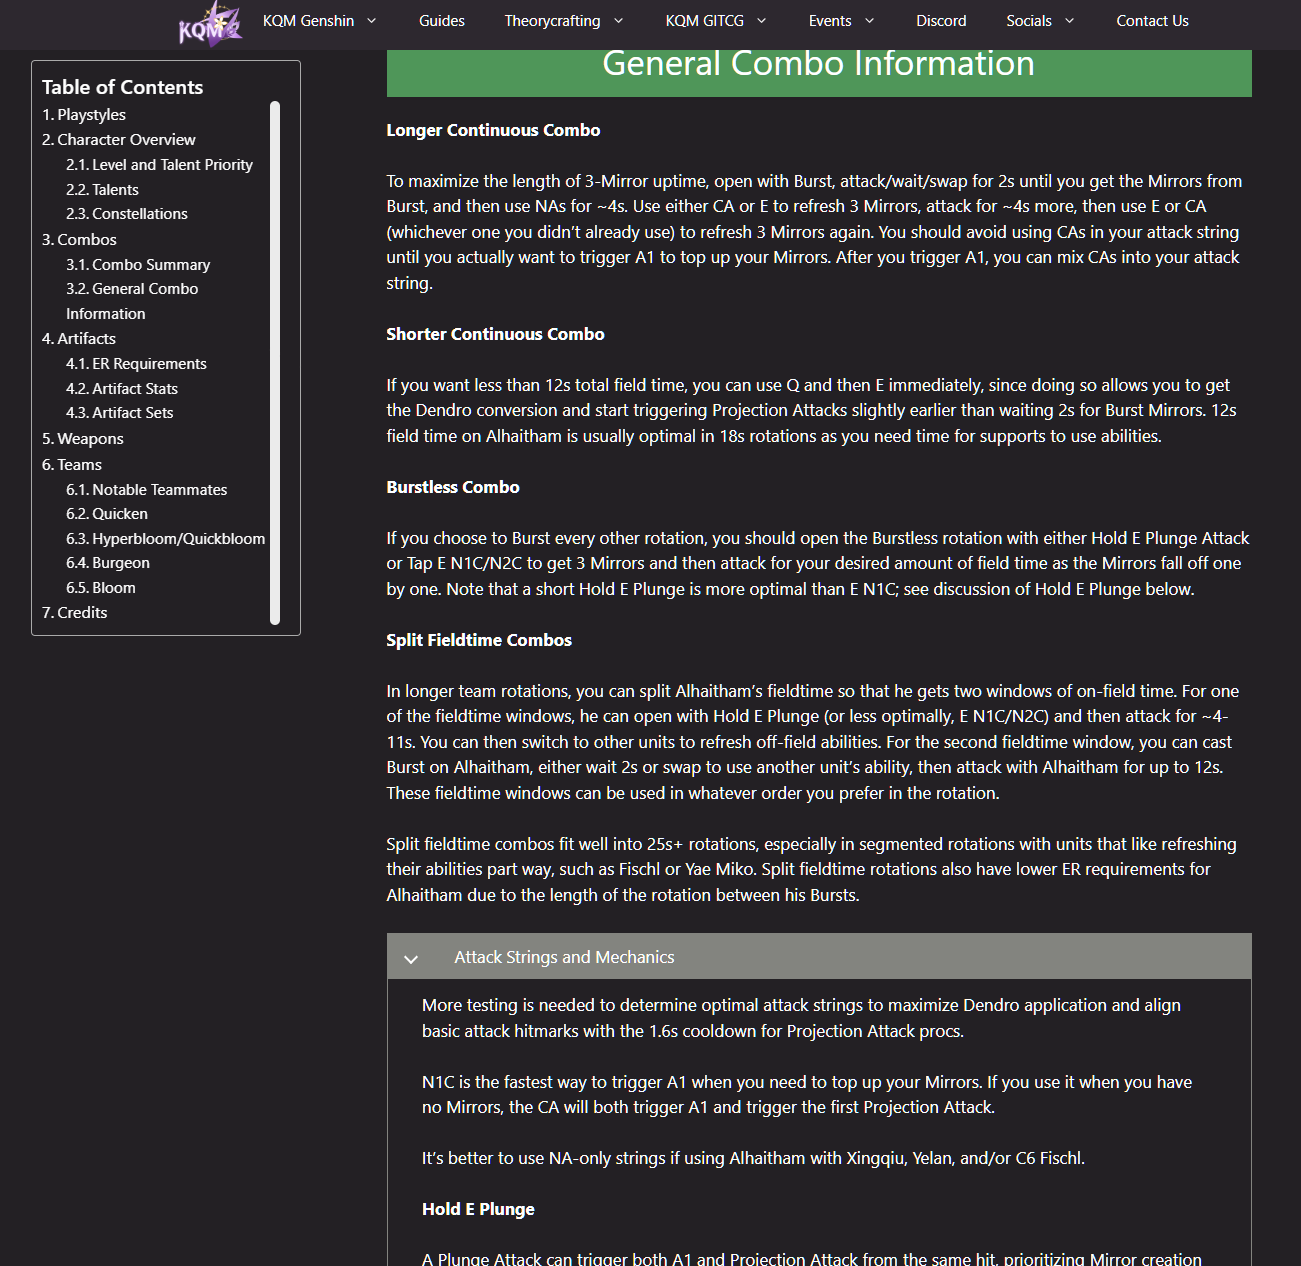Screen dimensions: 1301x1266
Task: Click the Longer Continuous Combo heading
Action: point(493,131)
